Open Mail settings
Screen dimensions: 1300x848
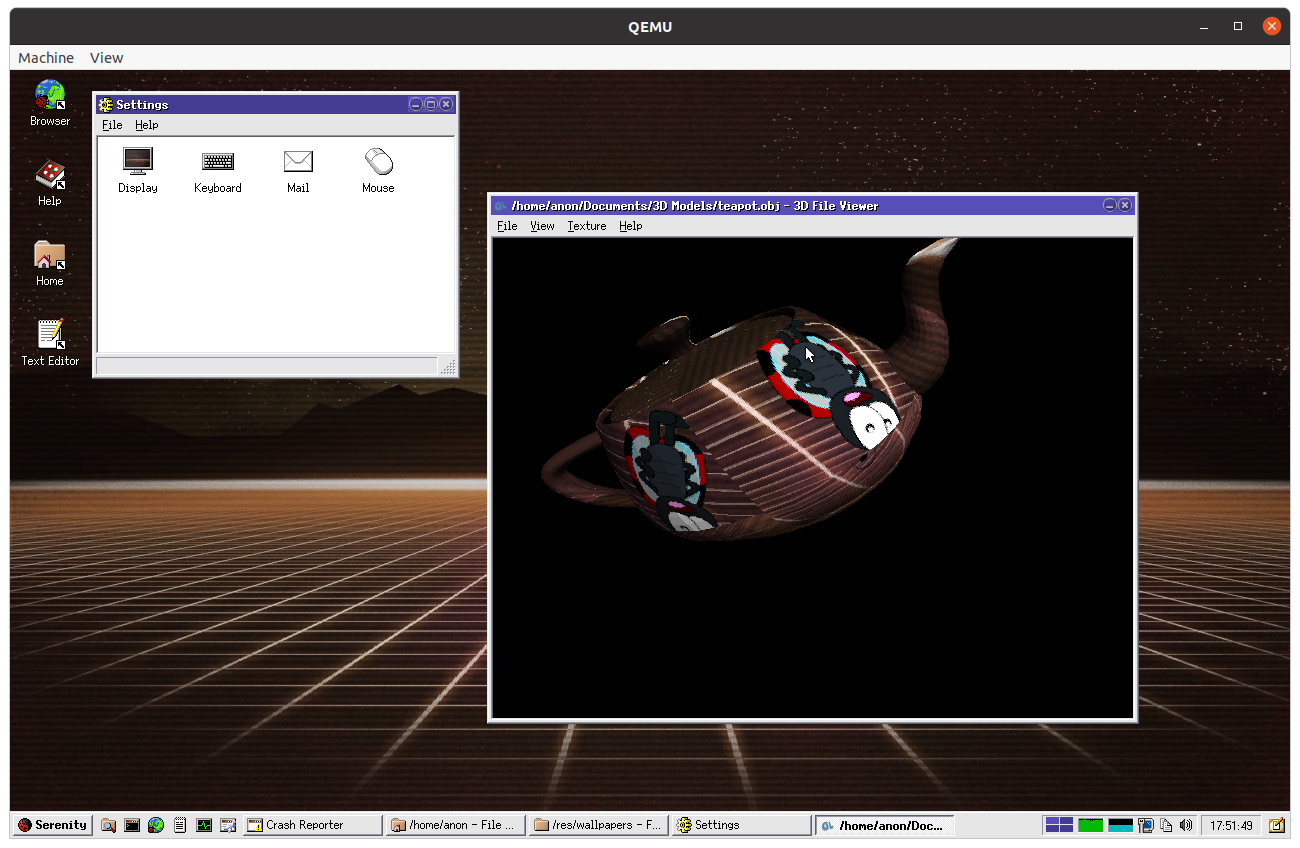click(x=298, y=165)
